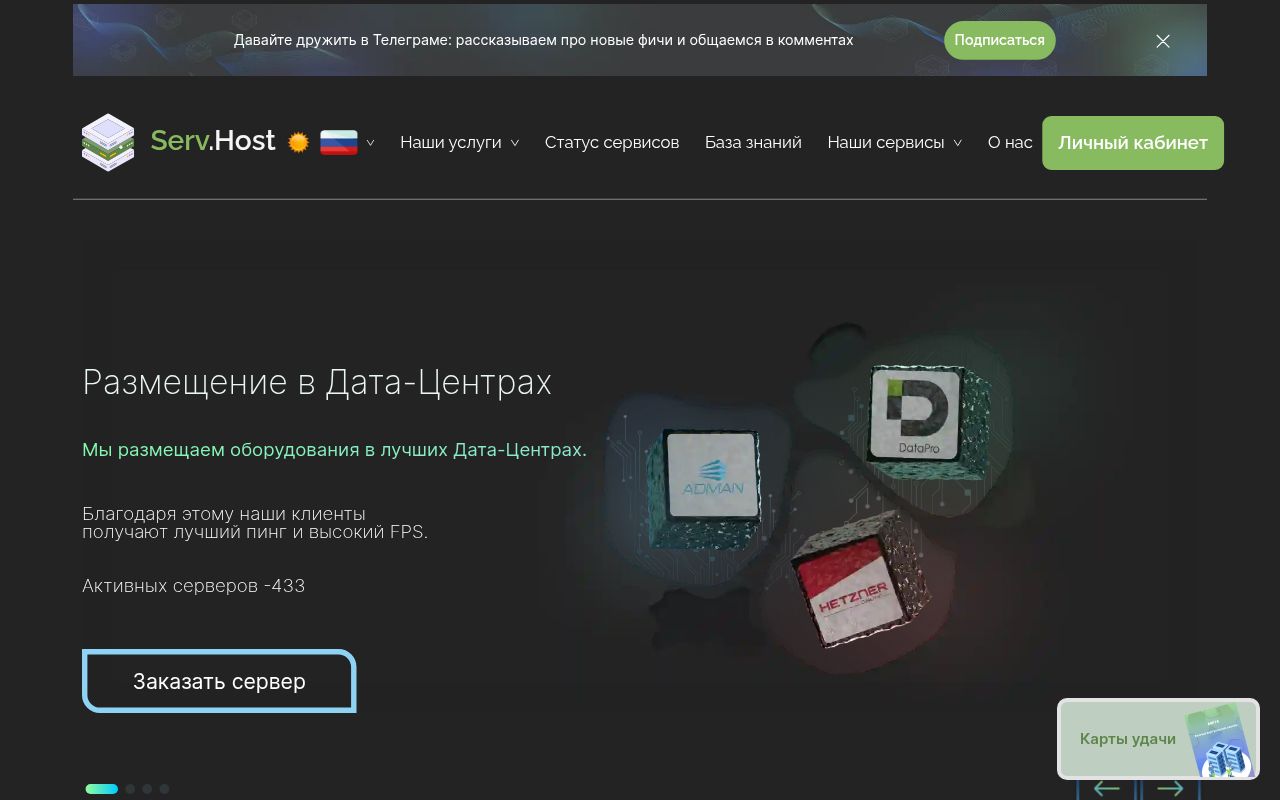This screenshot has height=800, width=1280.
Task: Go to previous slide arrow
Action: pos(1106,789)
